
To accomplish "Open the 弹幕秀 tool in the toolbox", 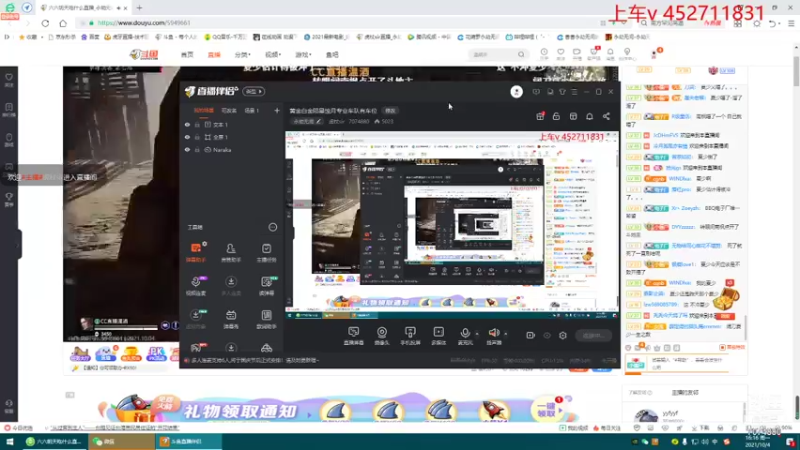I will click(x=231, y=319).
